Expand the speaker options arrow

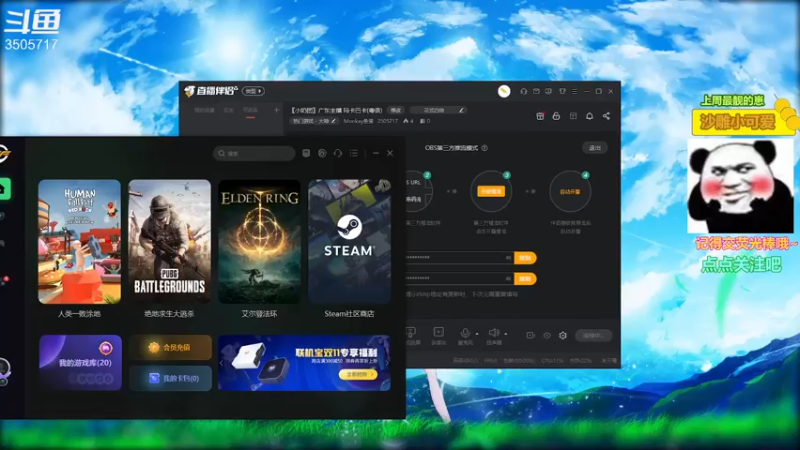[506, 334]
